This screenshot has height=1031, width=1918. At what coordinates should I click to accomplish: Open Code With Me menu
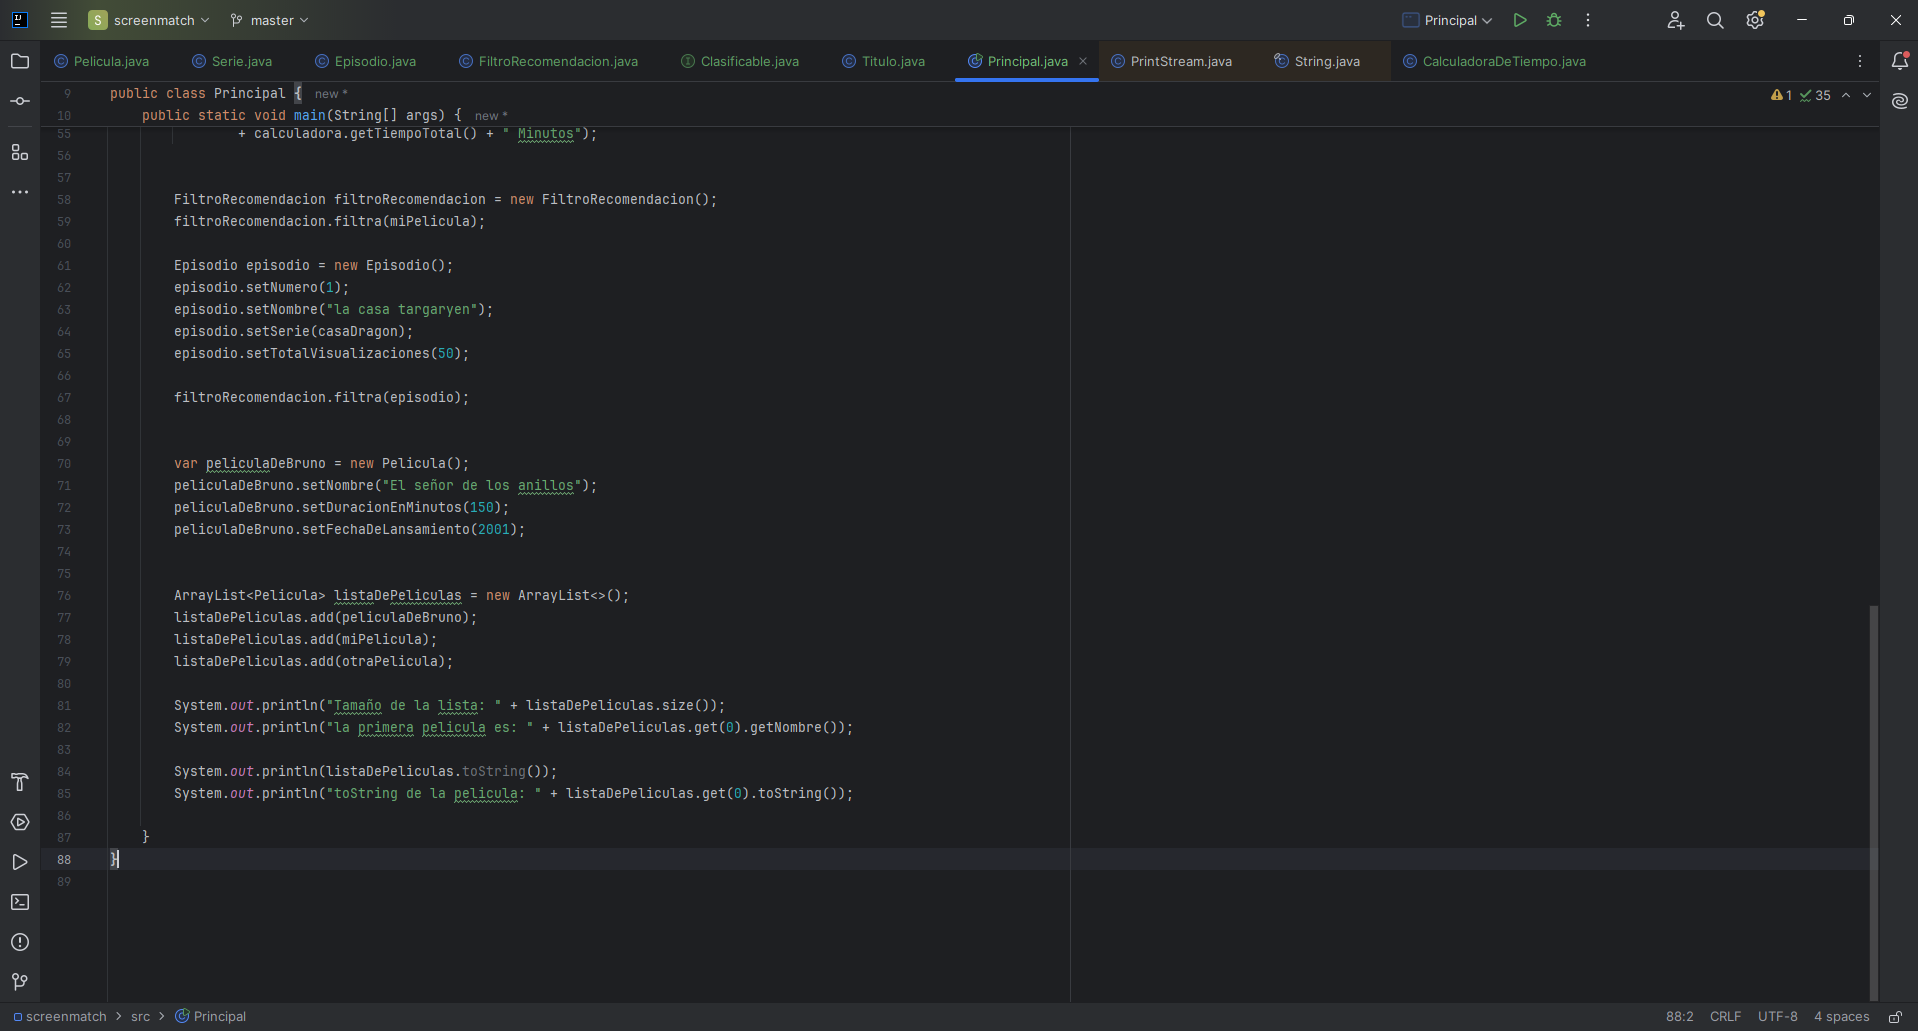[1676, 20]
